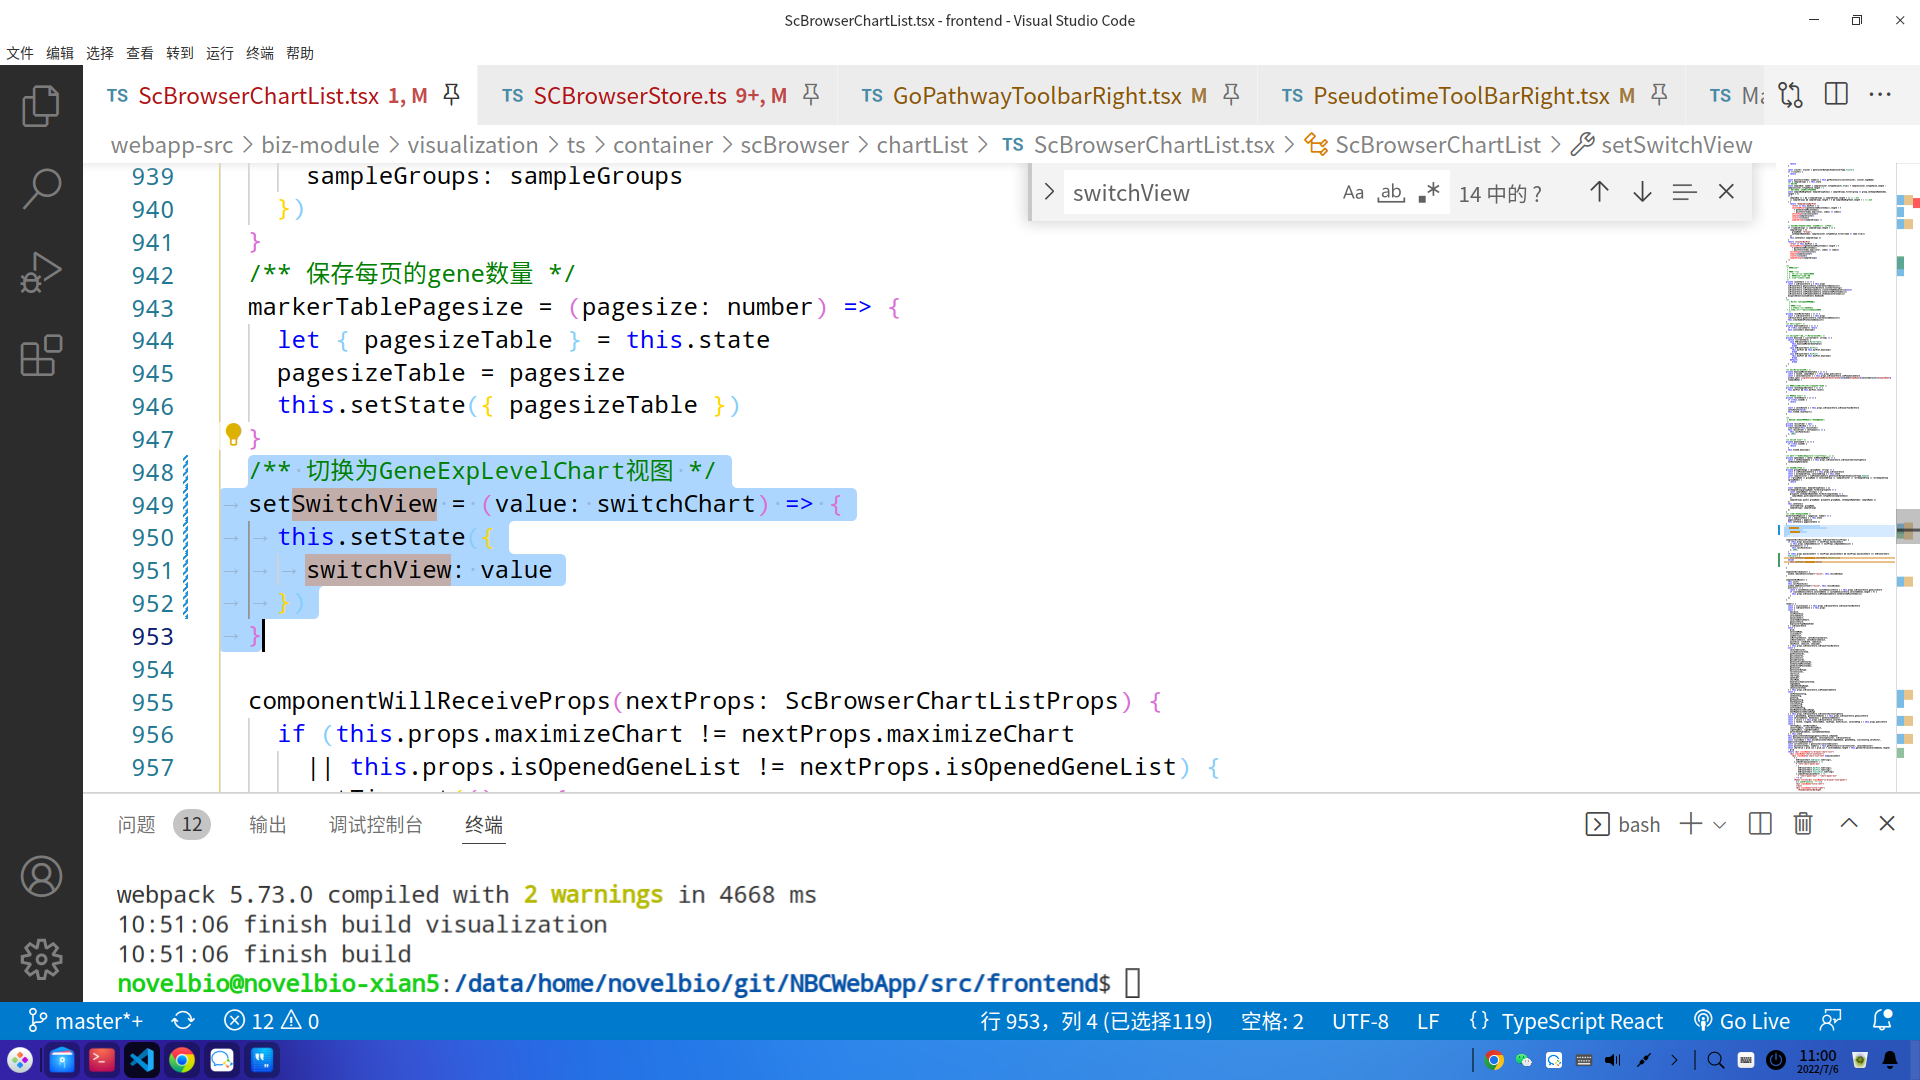Open the new terminal profile dropdown

(1720, 825)
